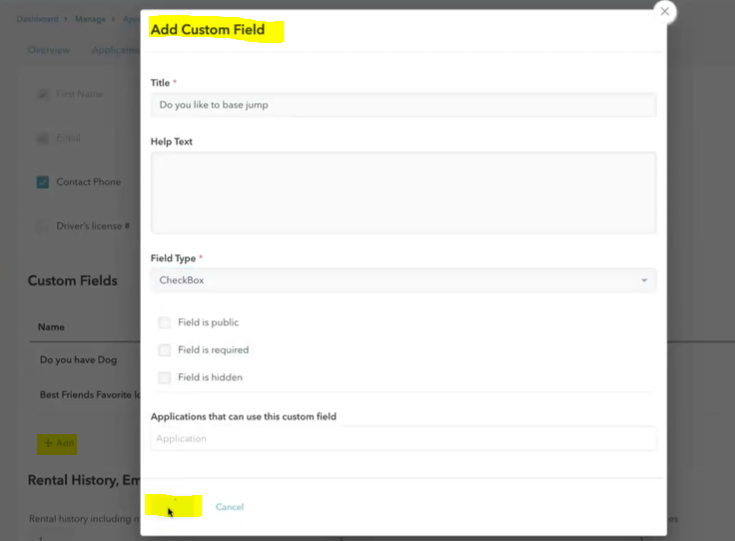The height and width of the screenshot is (541, 735).
Task: Open the Field Type dropdown
Action: tap(403, 281)
